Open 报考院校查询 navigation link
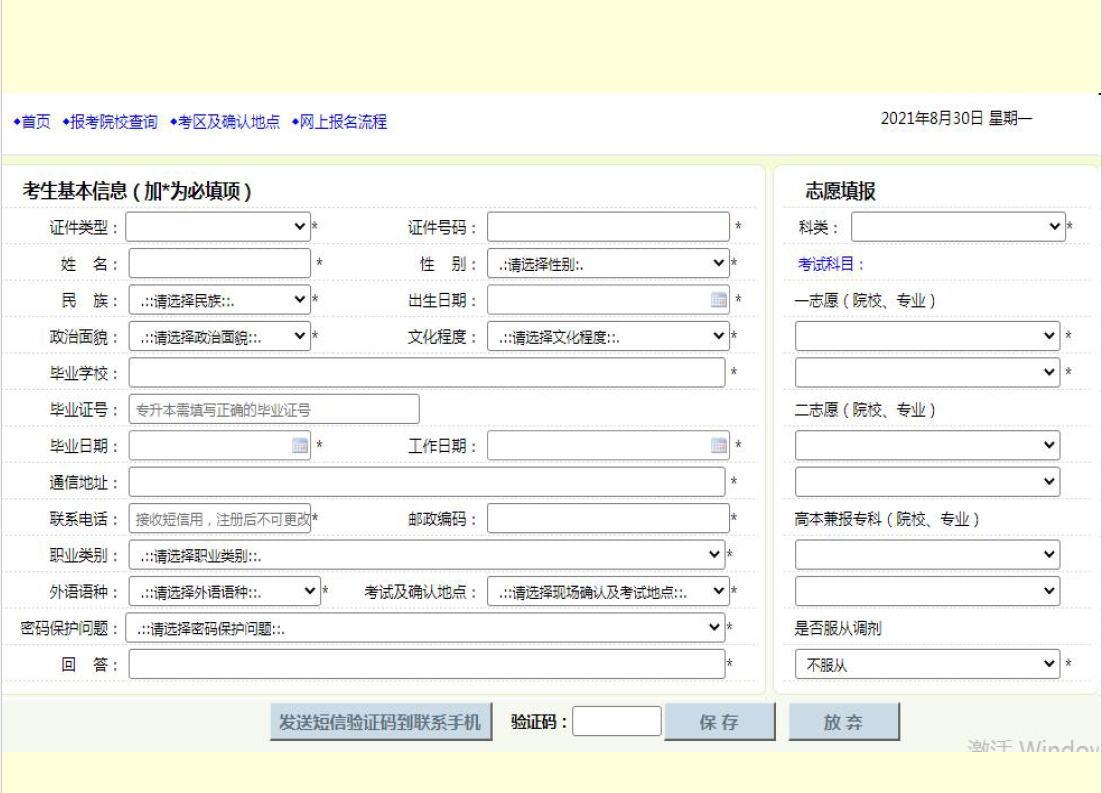 pyautogui.click(x=113, y=122)
